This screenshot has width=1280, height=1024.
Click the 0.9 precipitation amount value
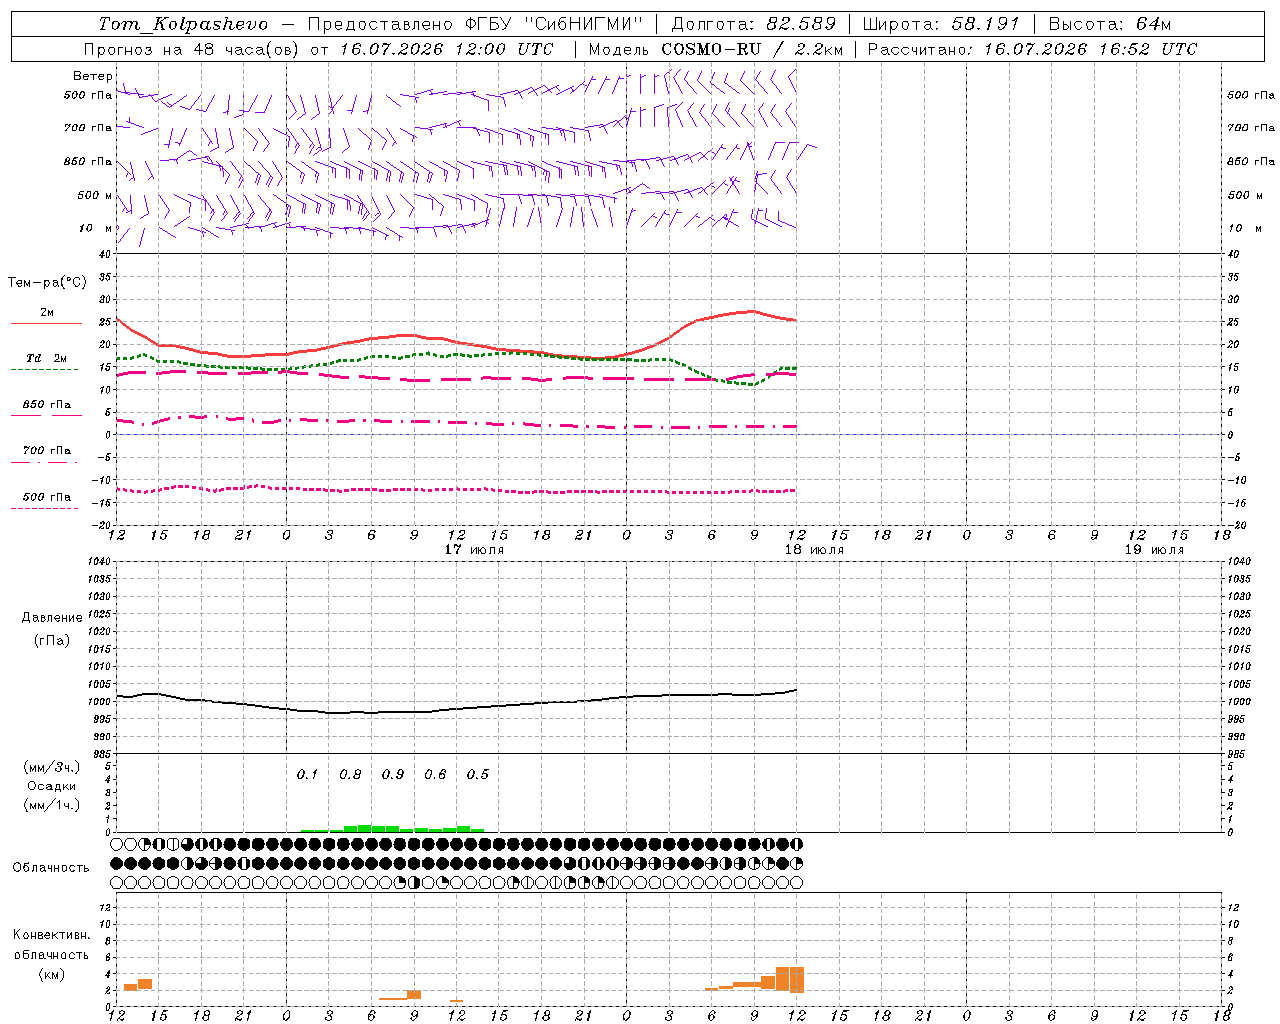click(393, 774)
